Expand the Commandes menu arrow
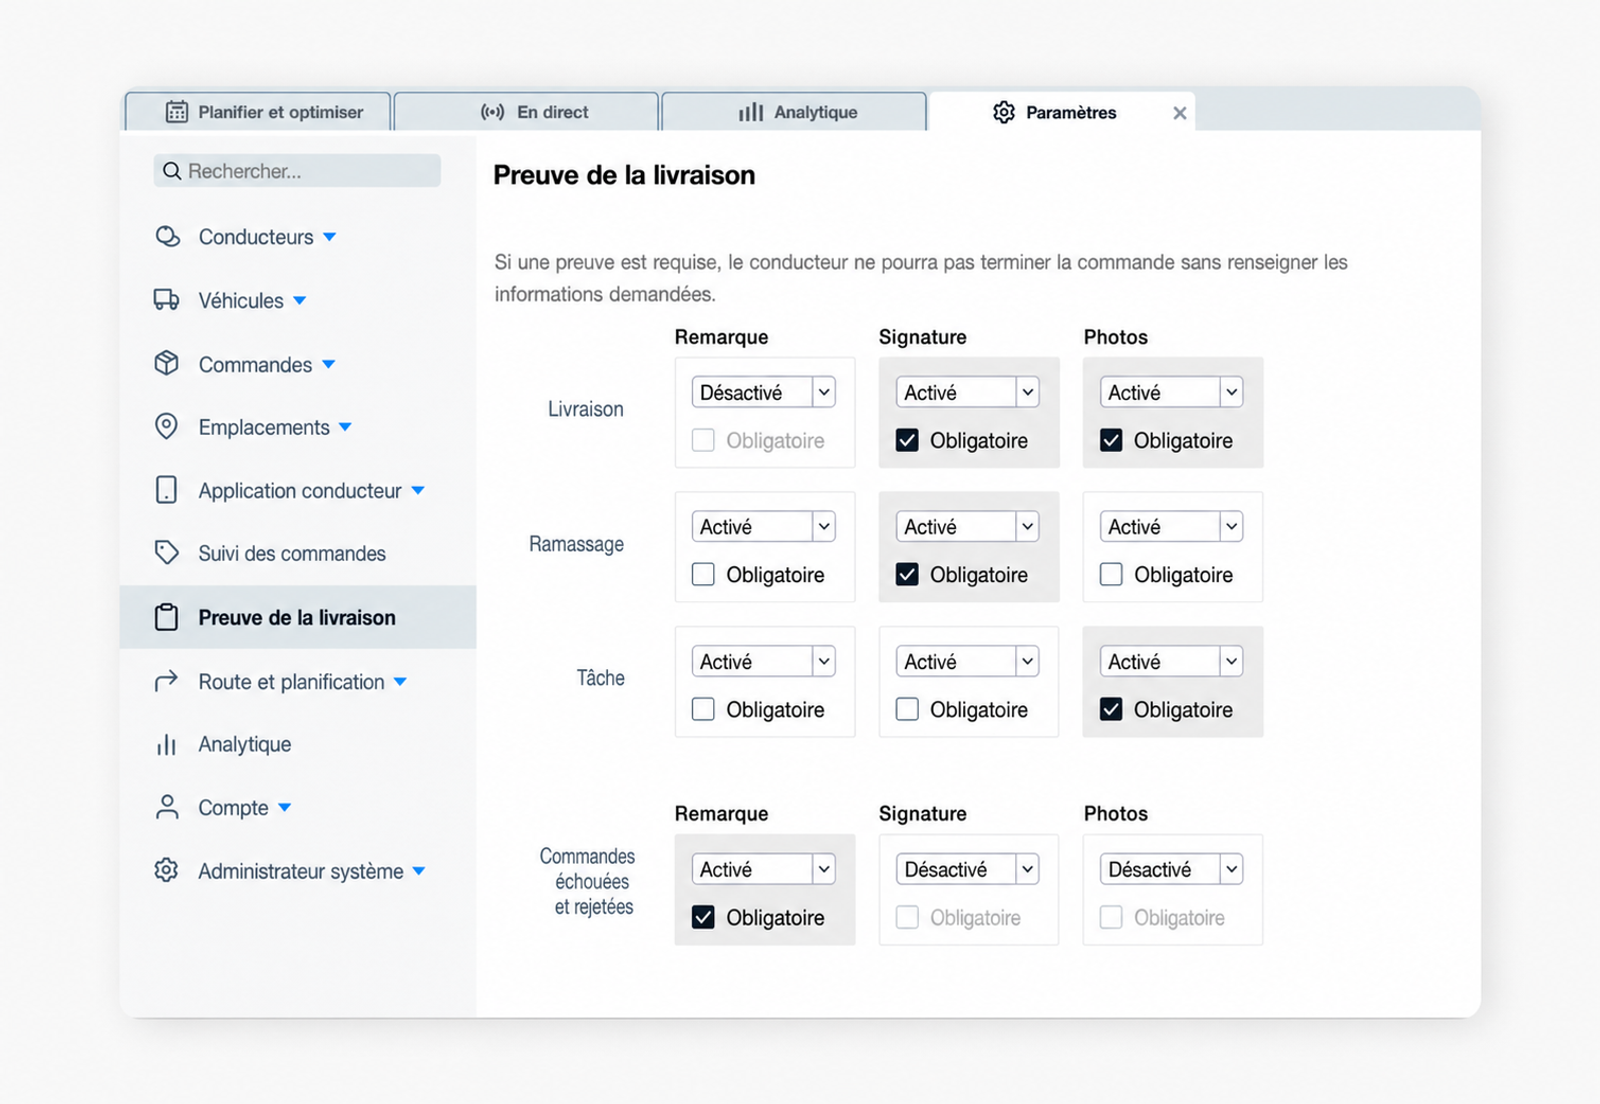 pyautogui.click(x=329, y=364)
